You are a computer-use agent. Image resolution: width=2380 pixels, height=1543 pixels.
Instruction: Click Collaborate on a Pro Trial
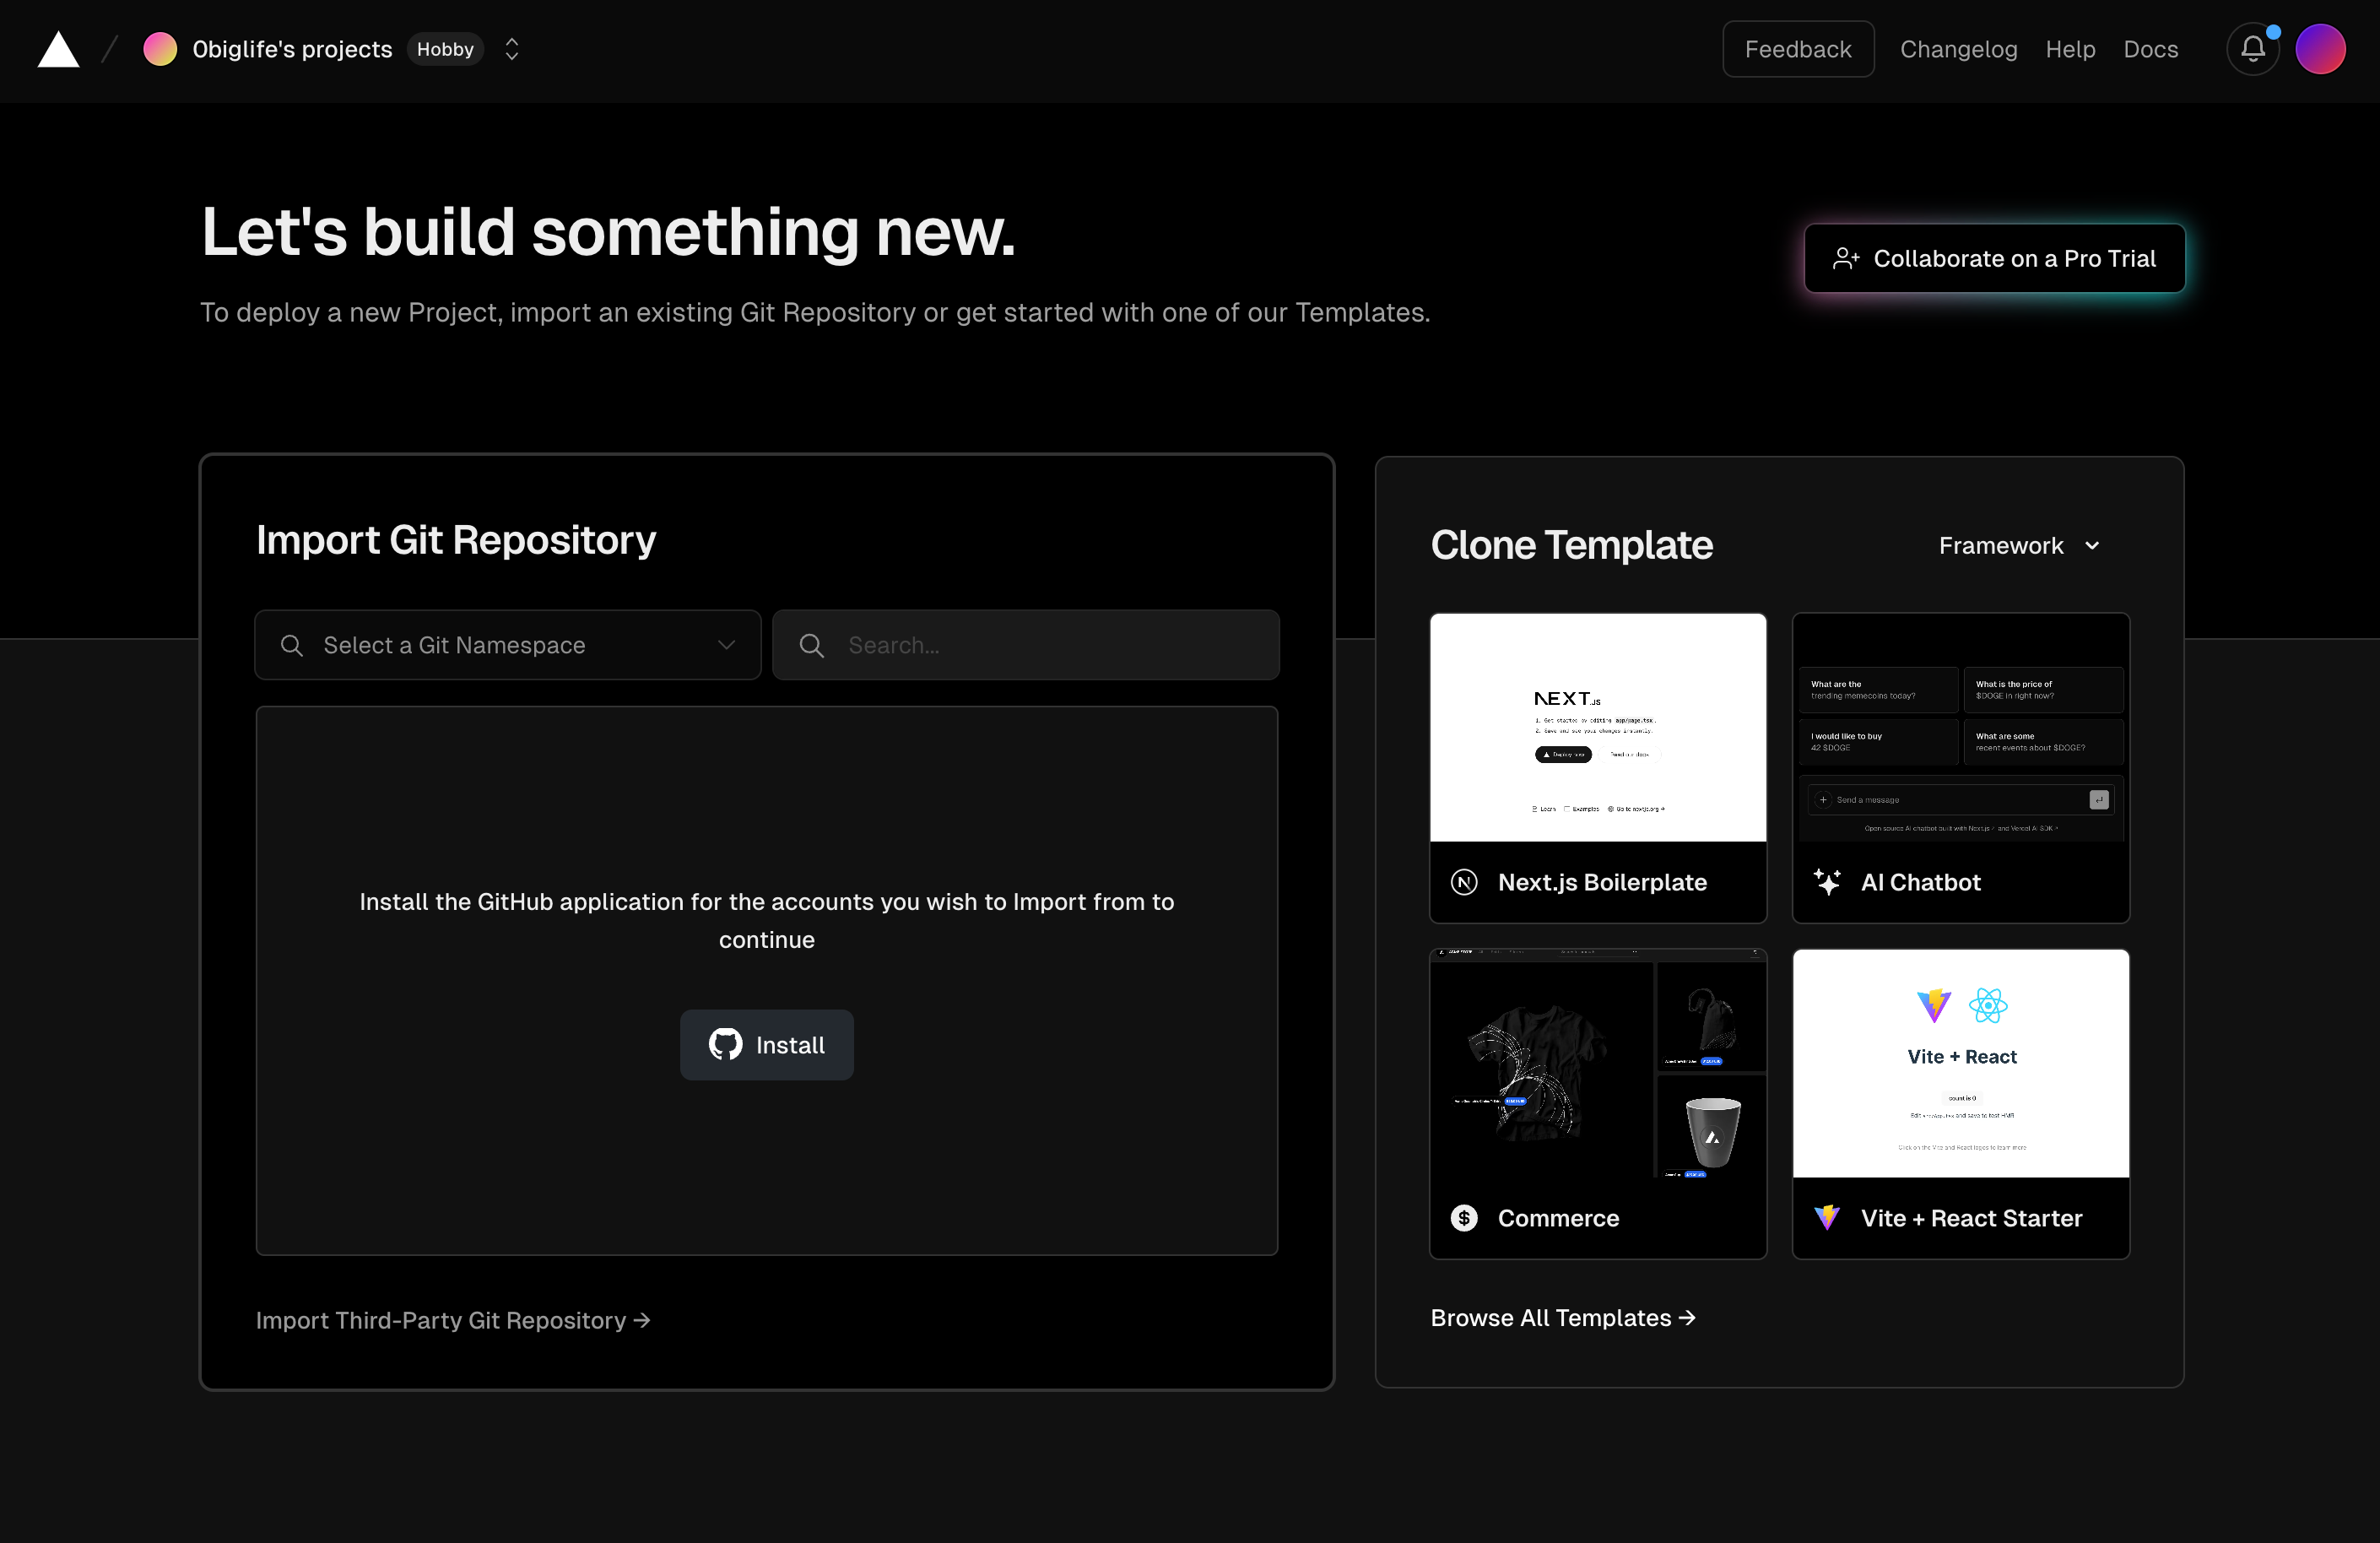[x=1994, y=258]
